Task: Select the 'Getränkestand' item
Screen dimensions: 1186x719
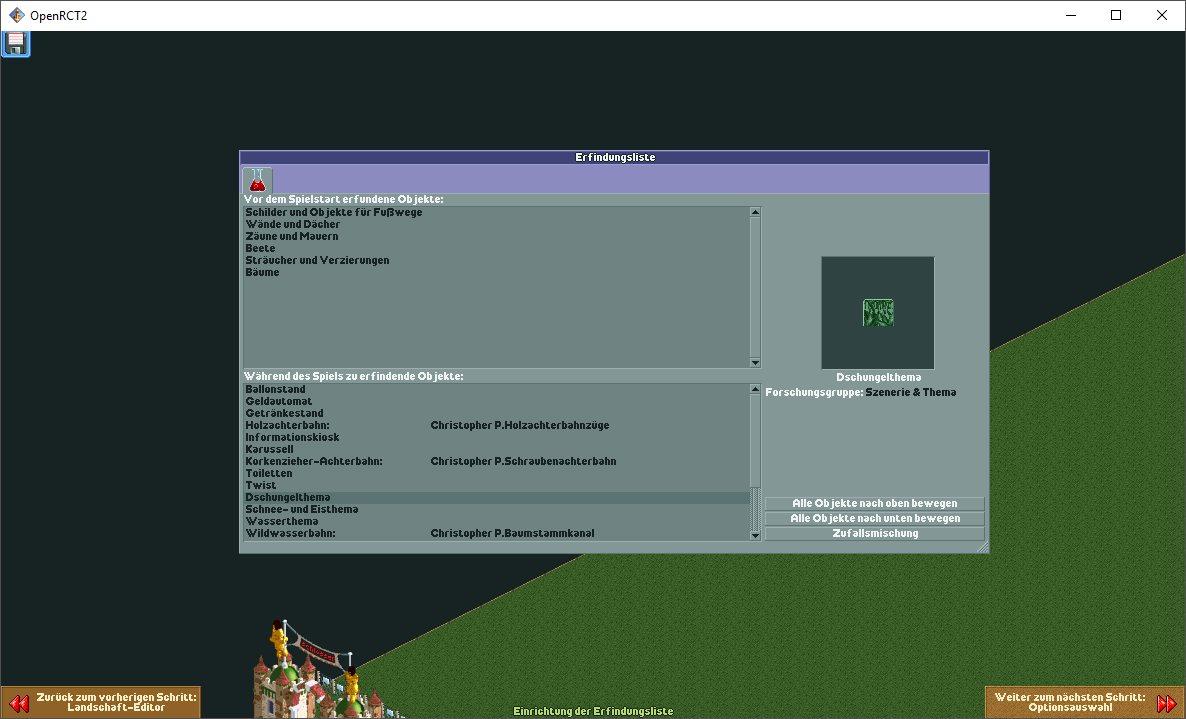Action: point(496,414)
